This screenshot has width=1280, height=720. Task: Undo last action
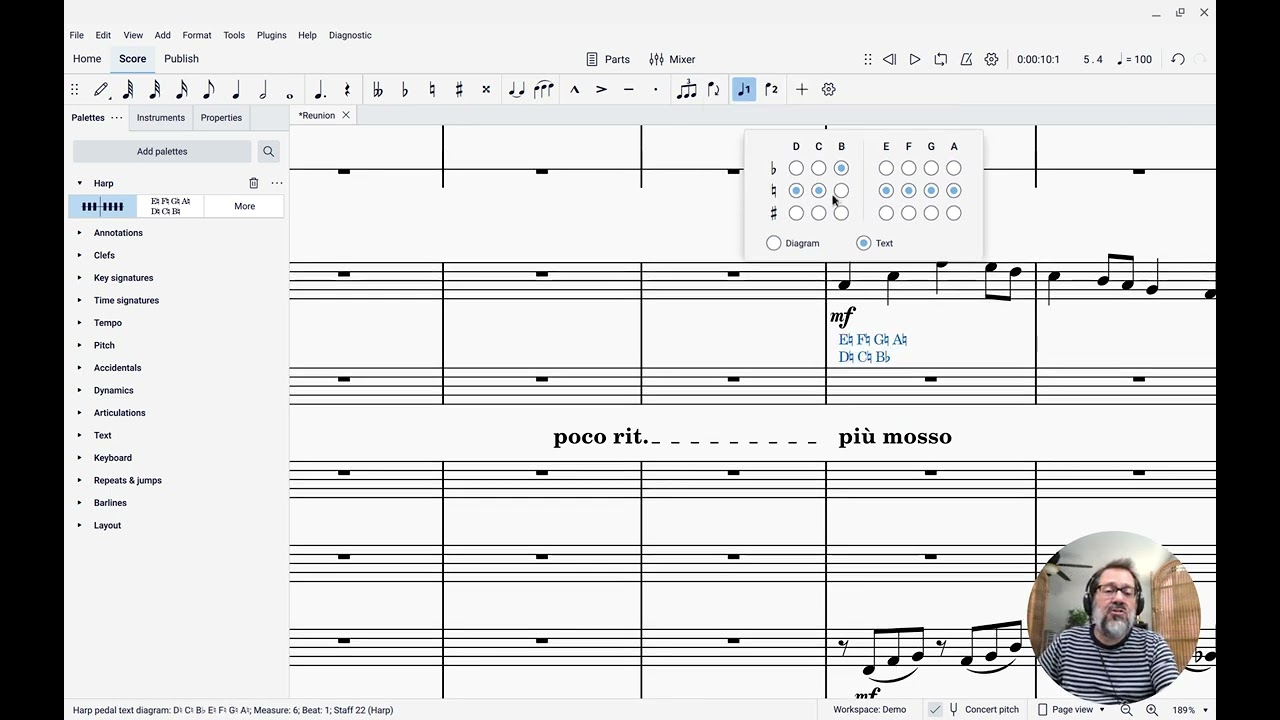pyautogui.click(x=1178, y=59)
